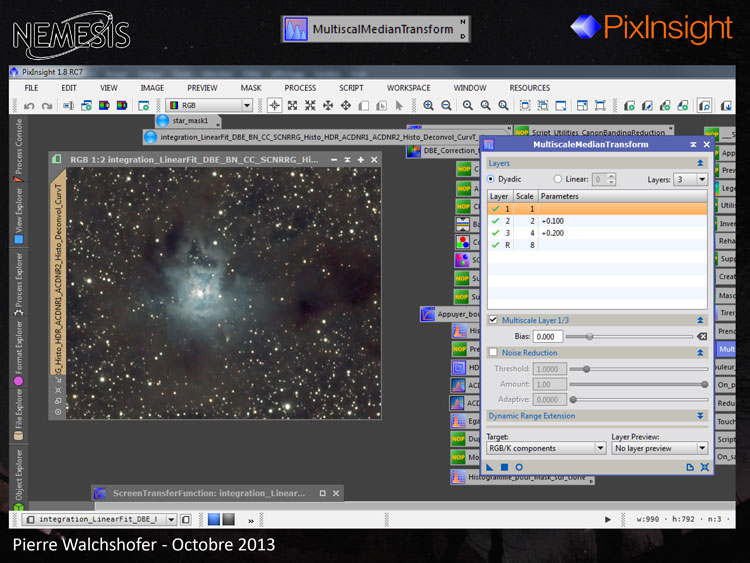Viewport: 750px width, 563px height.
Task: Collapse the Multiscale Layer 1/3 section
Action: (700, 320)
